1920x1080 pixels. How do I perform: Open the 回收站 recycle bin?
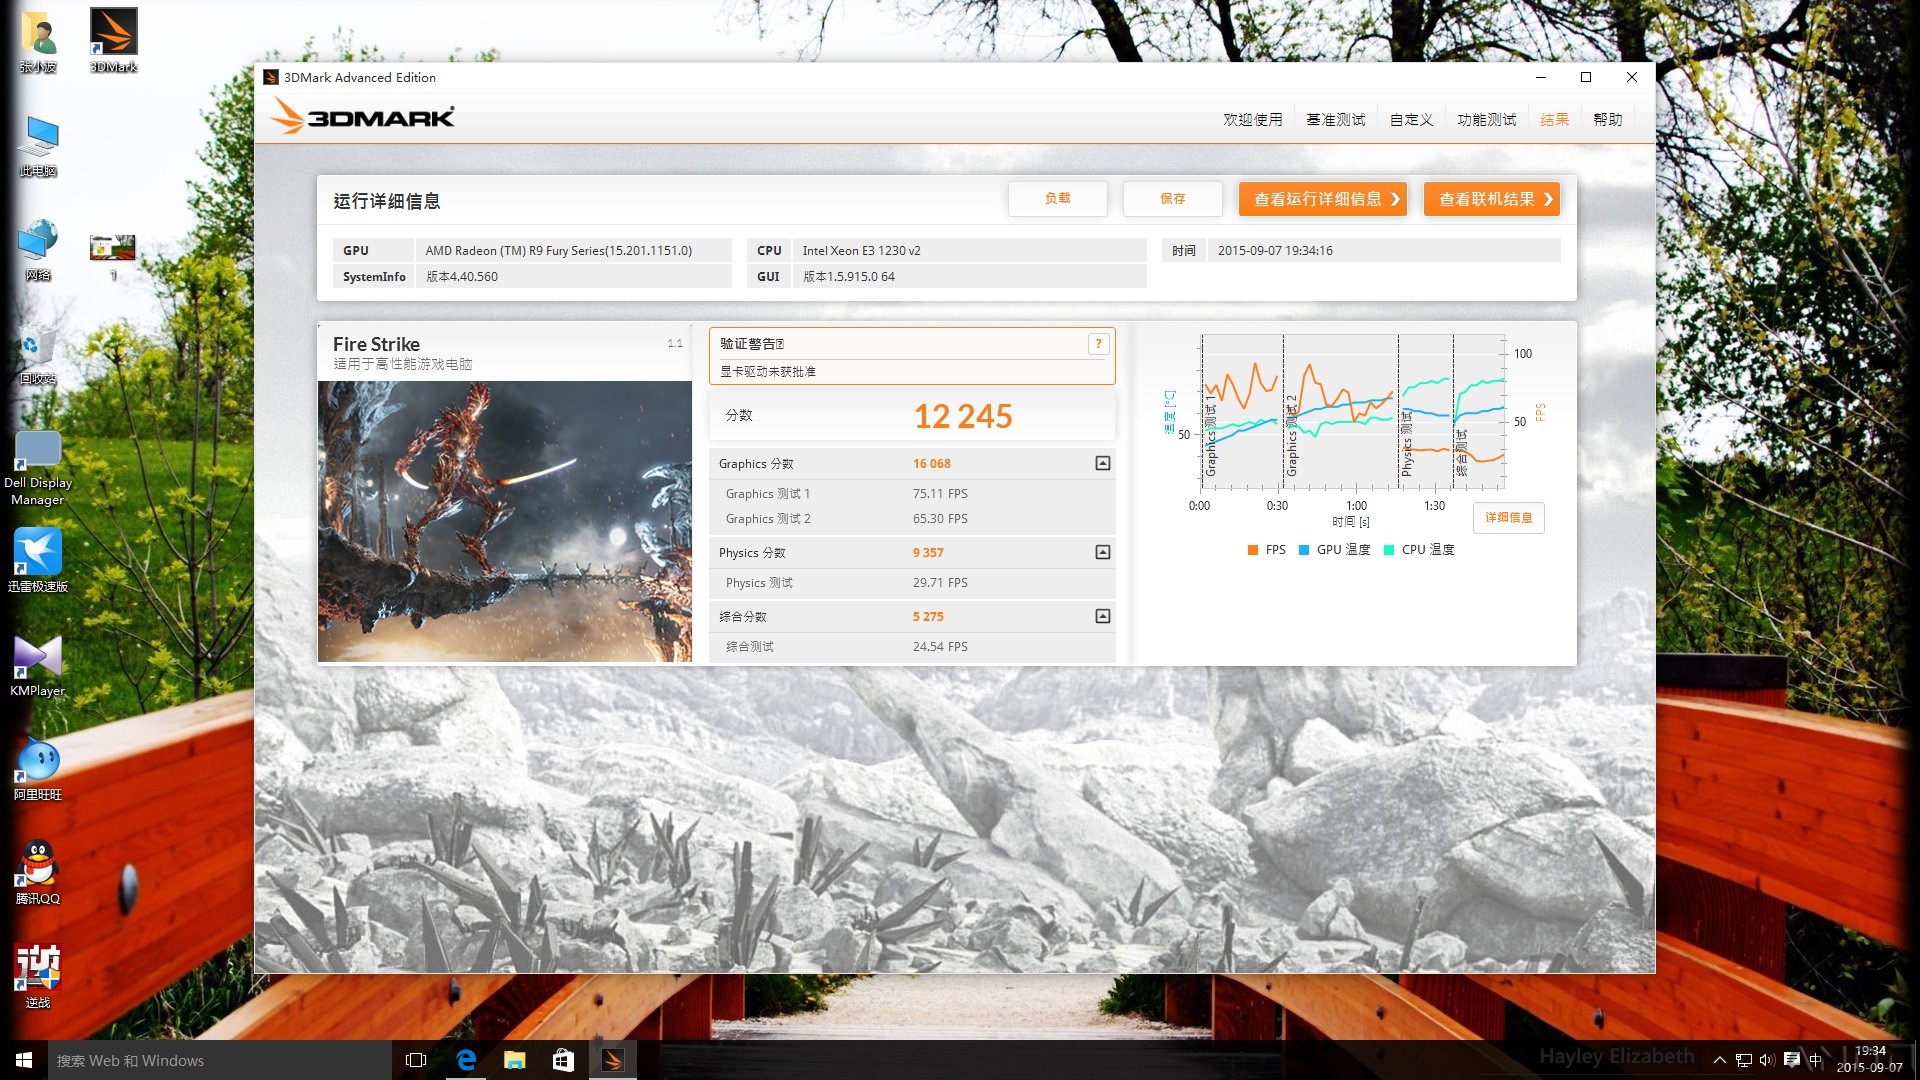click(x=38, y=355)
